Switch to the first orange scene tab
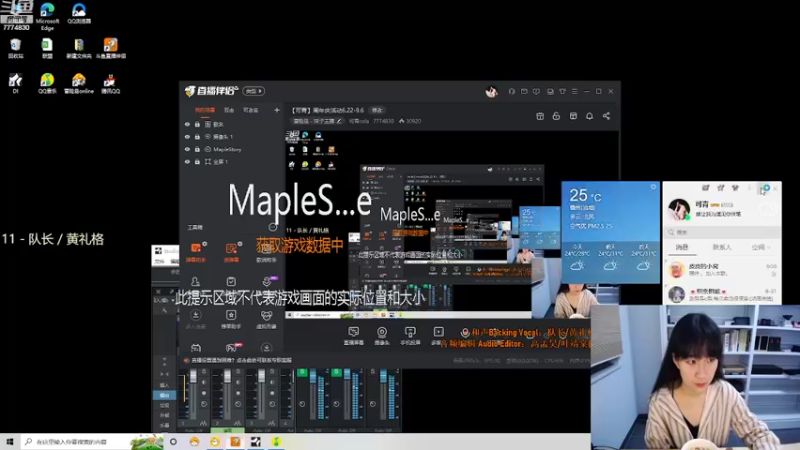Screen dimensions: 800x450 (205, 110)
